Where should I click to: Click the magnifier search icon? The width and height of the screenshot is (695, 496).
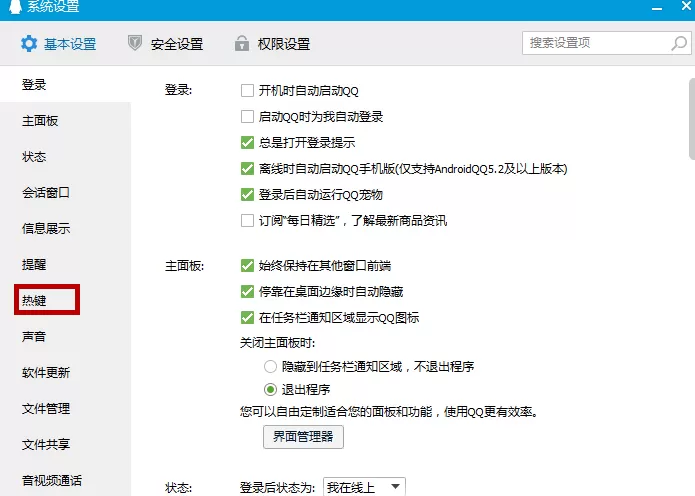pyautogui.click(x=679, y=43)
